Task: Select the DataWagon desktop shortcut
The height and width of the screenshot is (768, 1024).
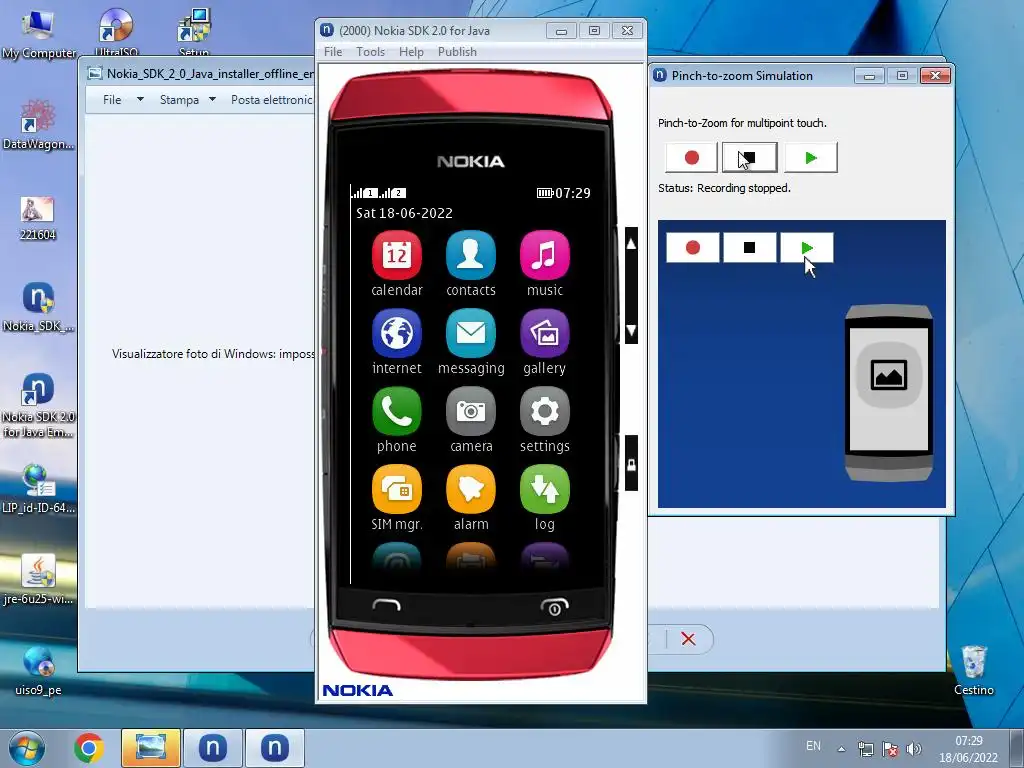Action: click(x=38, y=124)
